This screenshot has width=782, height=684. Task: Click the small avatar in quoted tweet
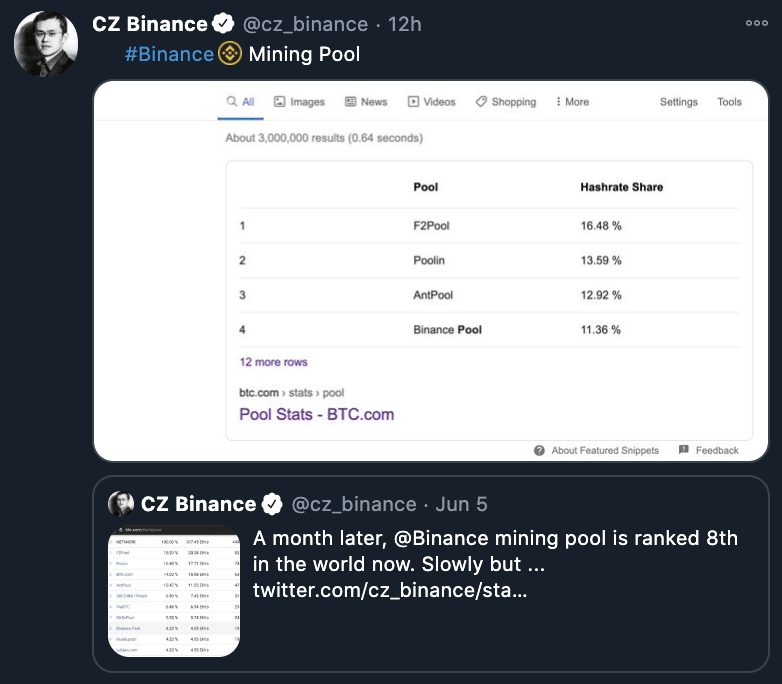click(x=121, y=504)
